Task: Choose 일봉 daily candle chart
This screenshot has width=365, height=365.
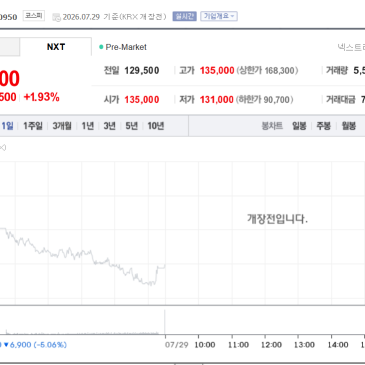Action: 299,126
